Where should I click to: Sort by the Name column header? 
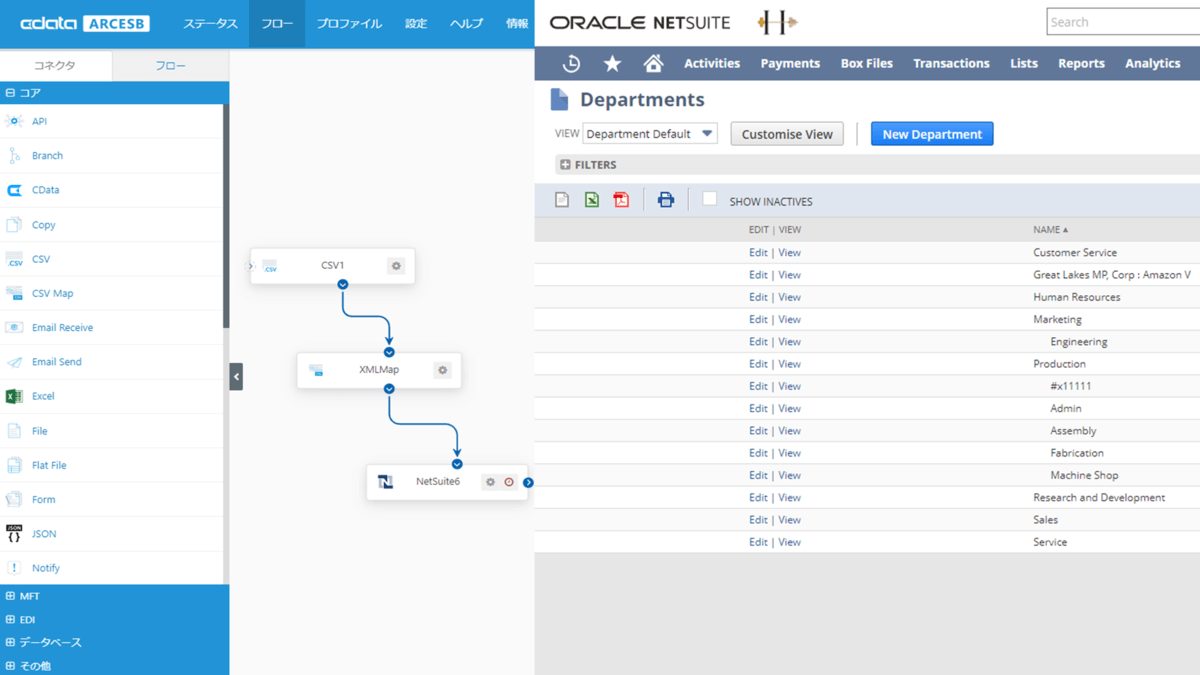point(1050,230)
